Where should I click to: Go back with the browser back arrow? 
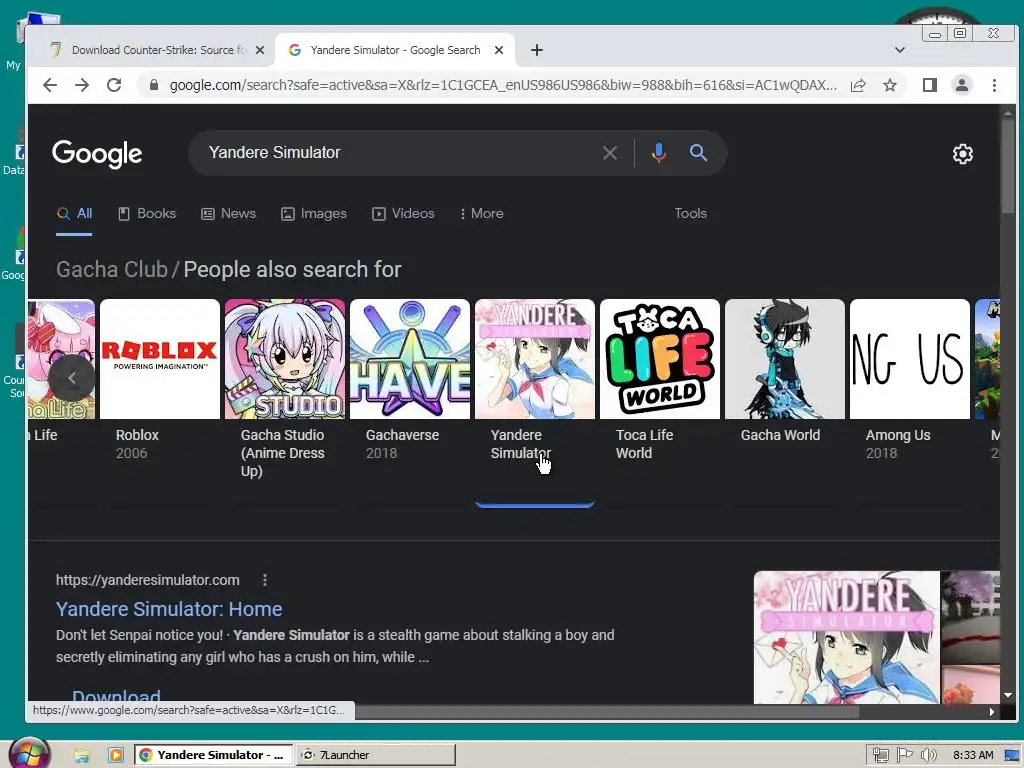50,85
